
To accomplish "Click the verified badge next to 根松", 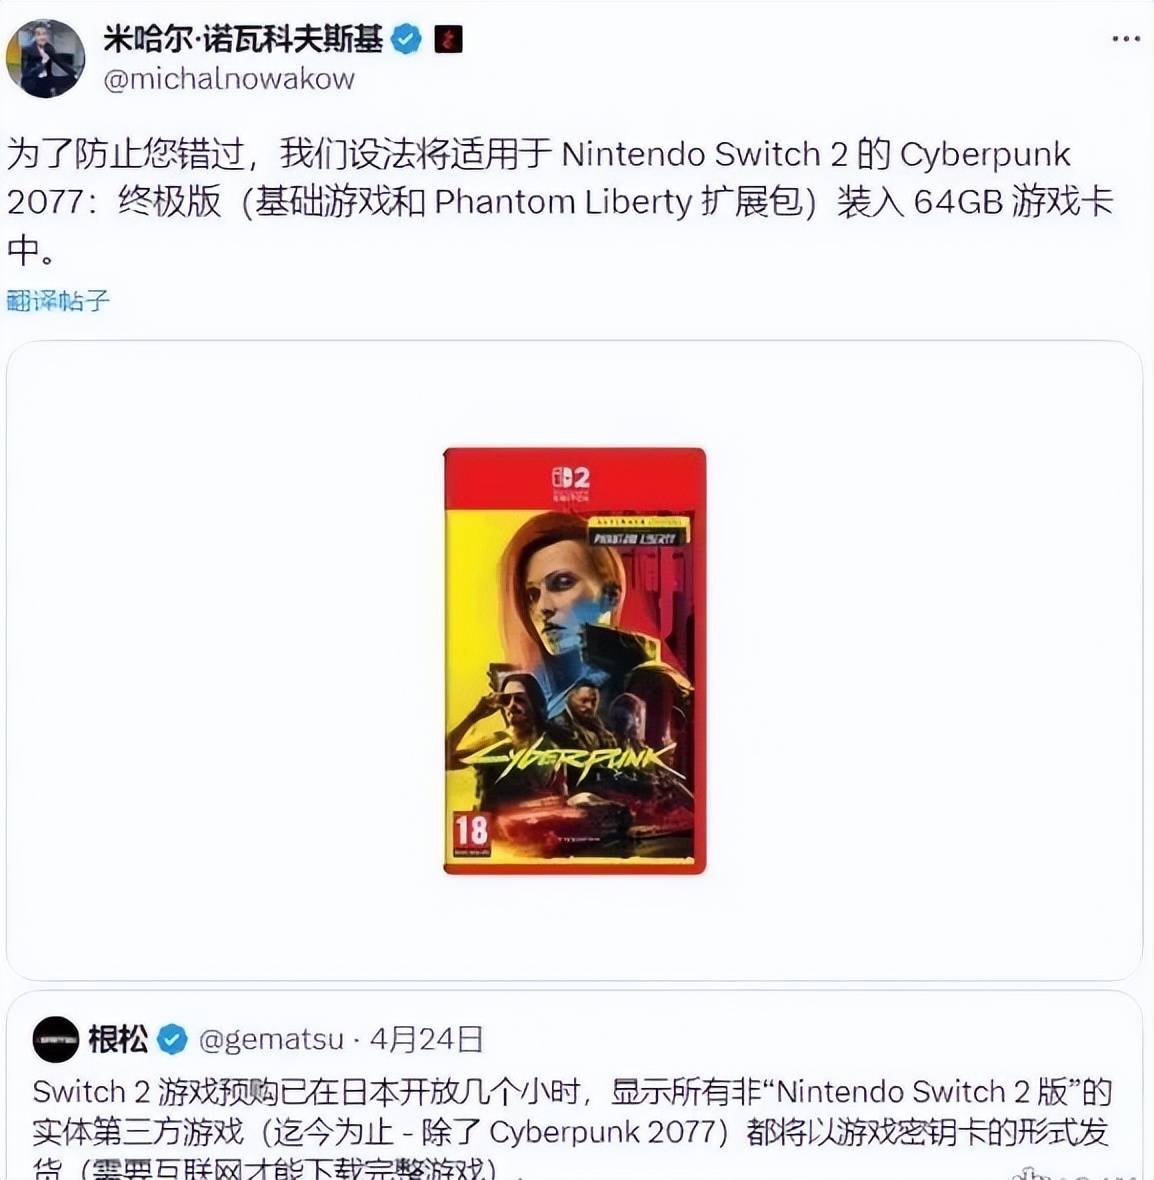I will point(172,1040).
